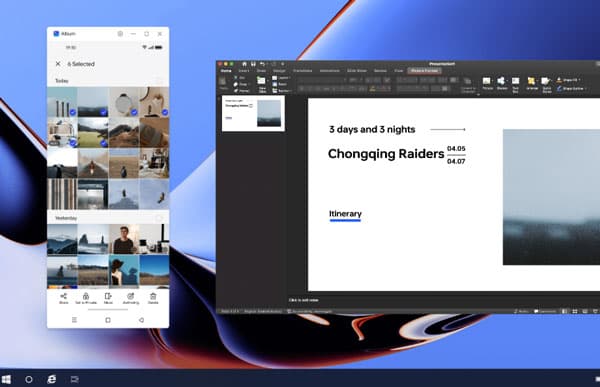Click the Undo arrow in PowerPoint
The image size is (600, 387).
point(262,64)
